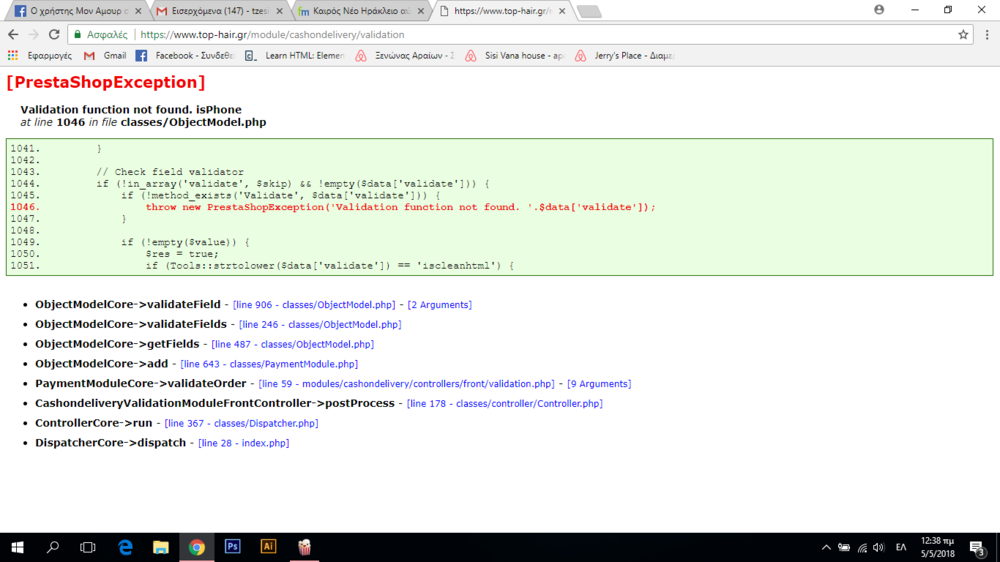Open line 643 classes/PaymentModule.php link
The width and height of the screenshot is (1000, 562).
coord(269,364)
